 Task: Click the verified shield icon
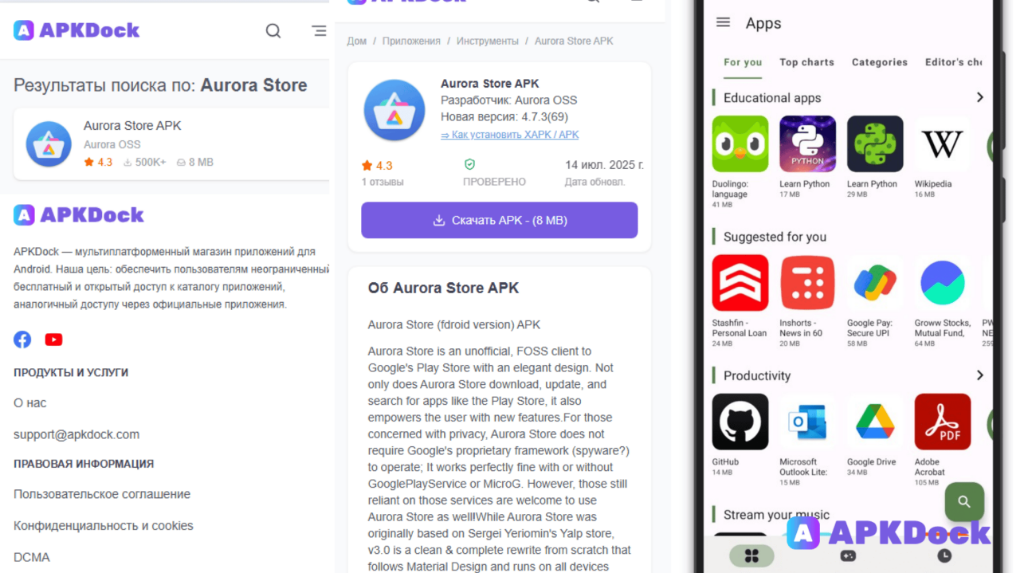click(470, 165)
